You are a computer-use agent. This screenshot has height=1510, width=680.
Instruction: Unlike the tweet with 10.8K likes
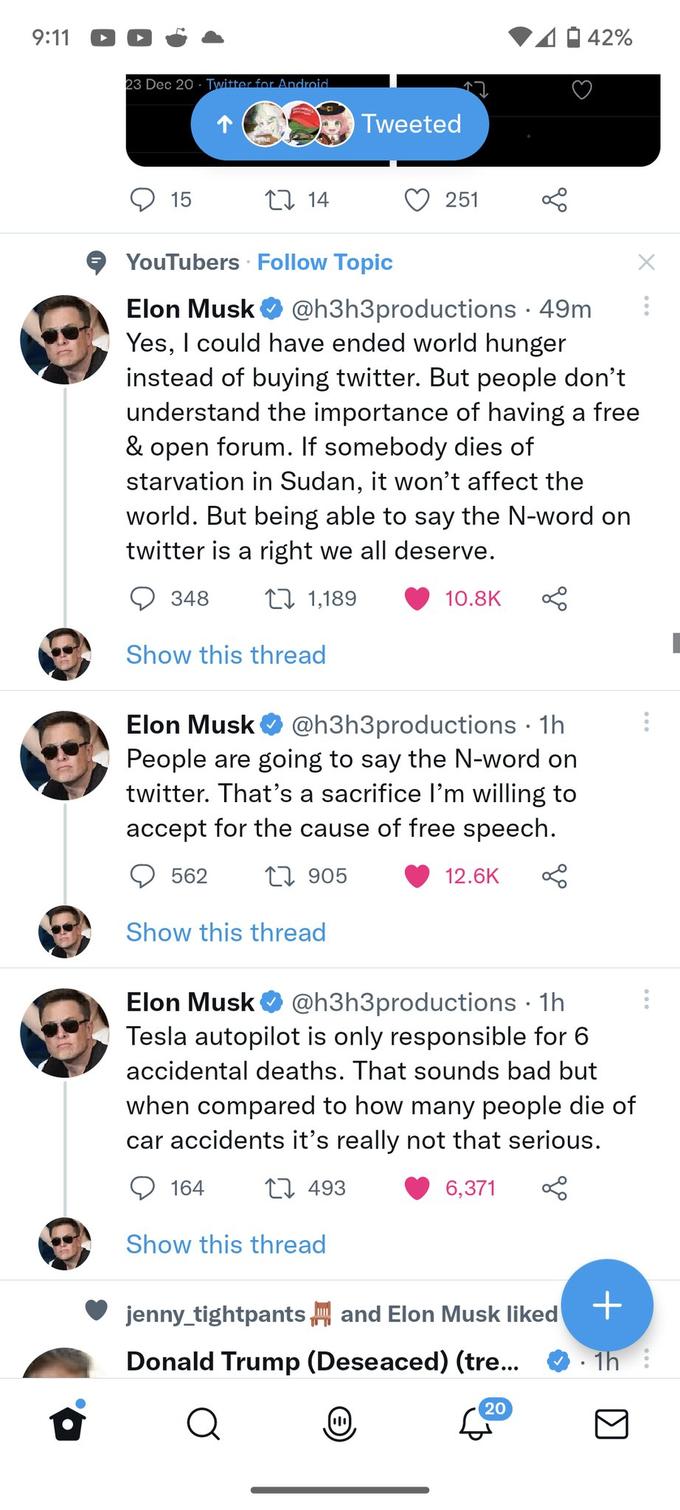click(417, 598)
